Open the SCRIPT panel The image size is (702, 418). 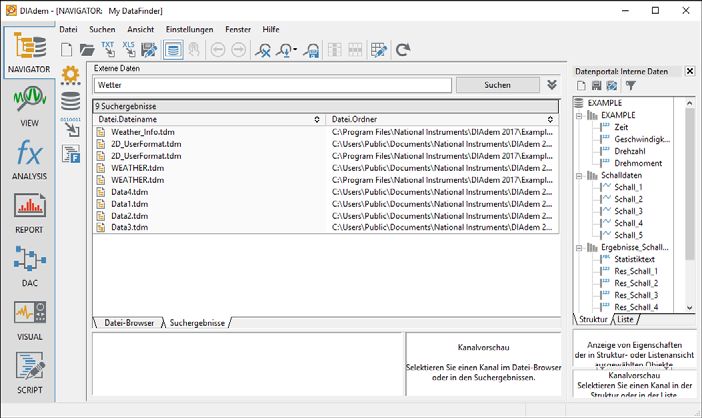[x=29, y=373]
